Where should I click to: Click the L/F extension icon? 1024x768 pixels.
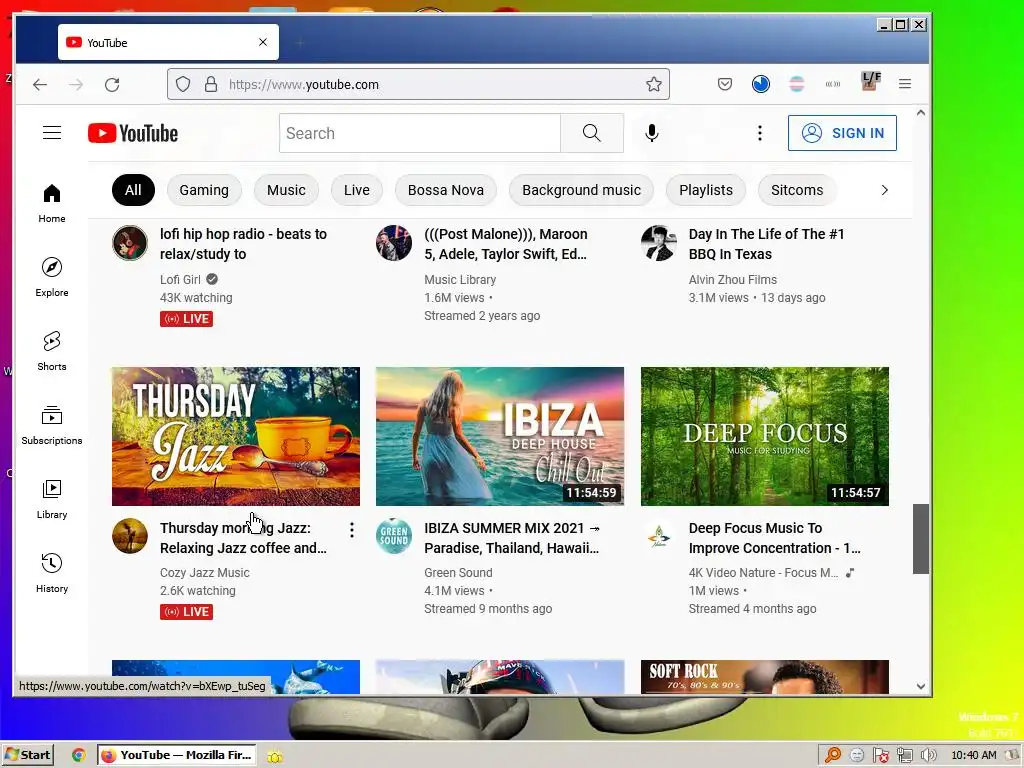pos(869,82)
